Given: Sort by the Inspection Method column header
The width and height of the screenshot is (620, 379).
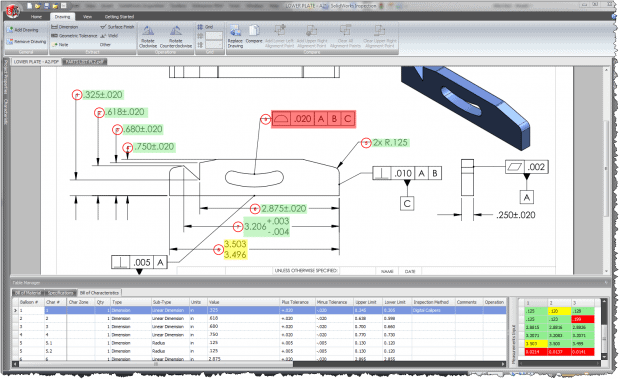Looking at the screenshot, I should coord(433,302).
